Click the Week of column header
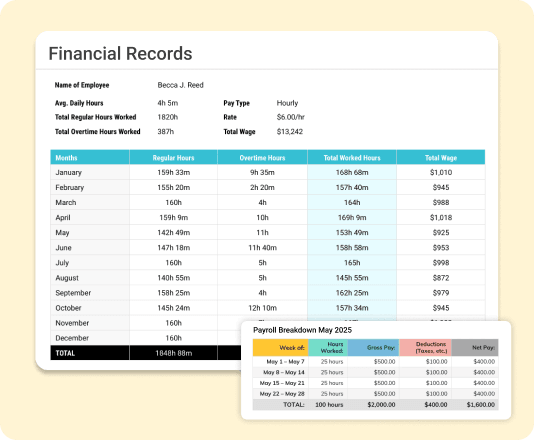 tap(280, 348)
